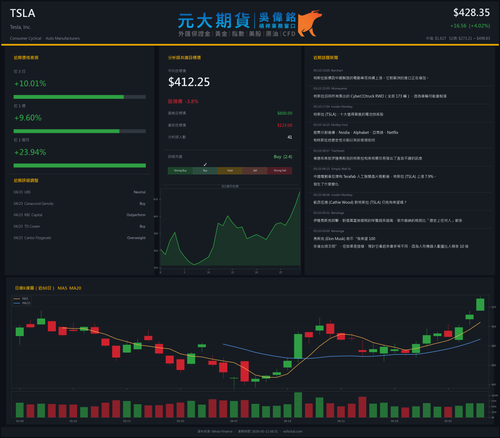Click the progress bar under +10.01%
The image size is (500, 438).
point(79,97)
